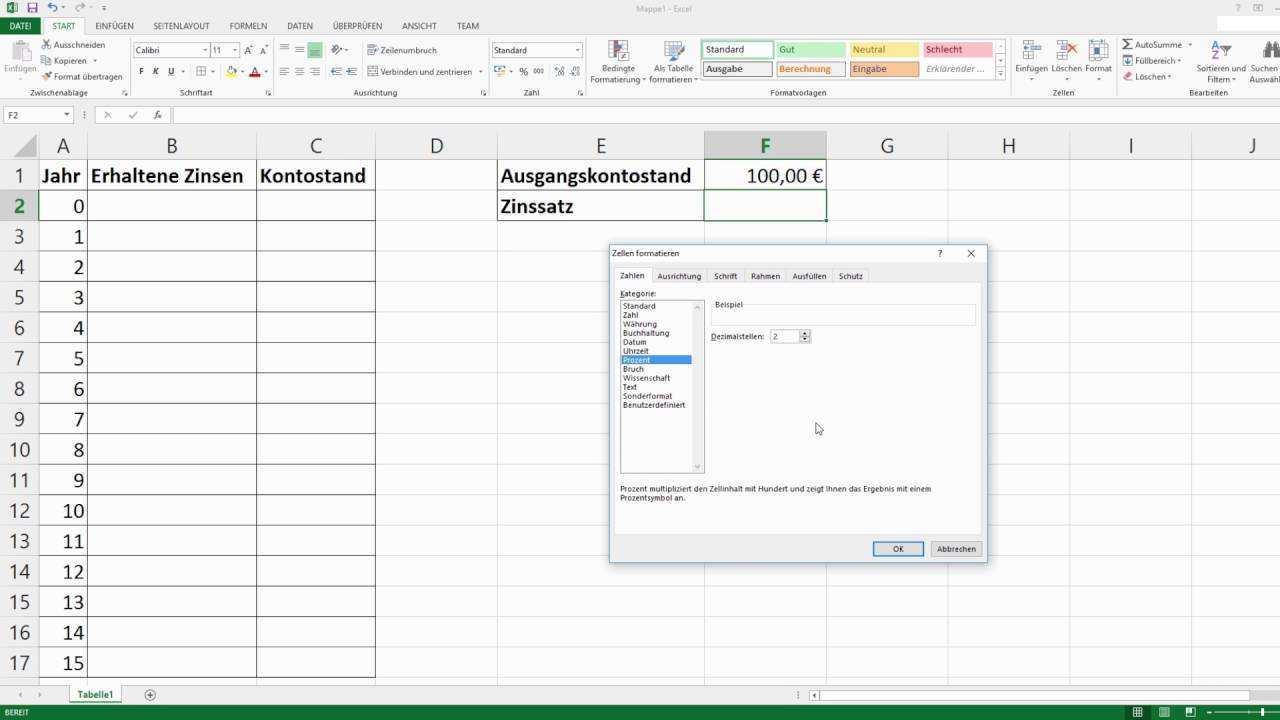This screenshot has height=720, width=1280.
Task: Add a new sheet with plus icon
Action: click(150, 694)
